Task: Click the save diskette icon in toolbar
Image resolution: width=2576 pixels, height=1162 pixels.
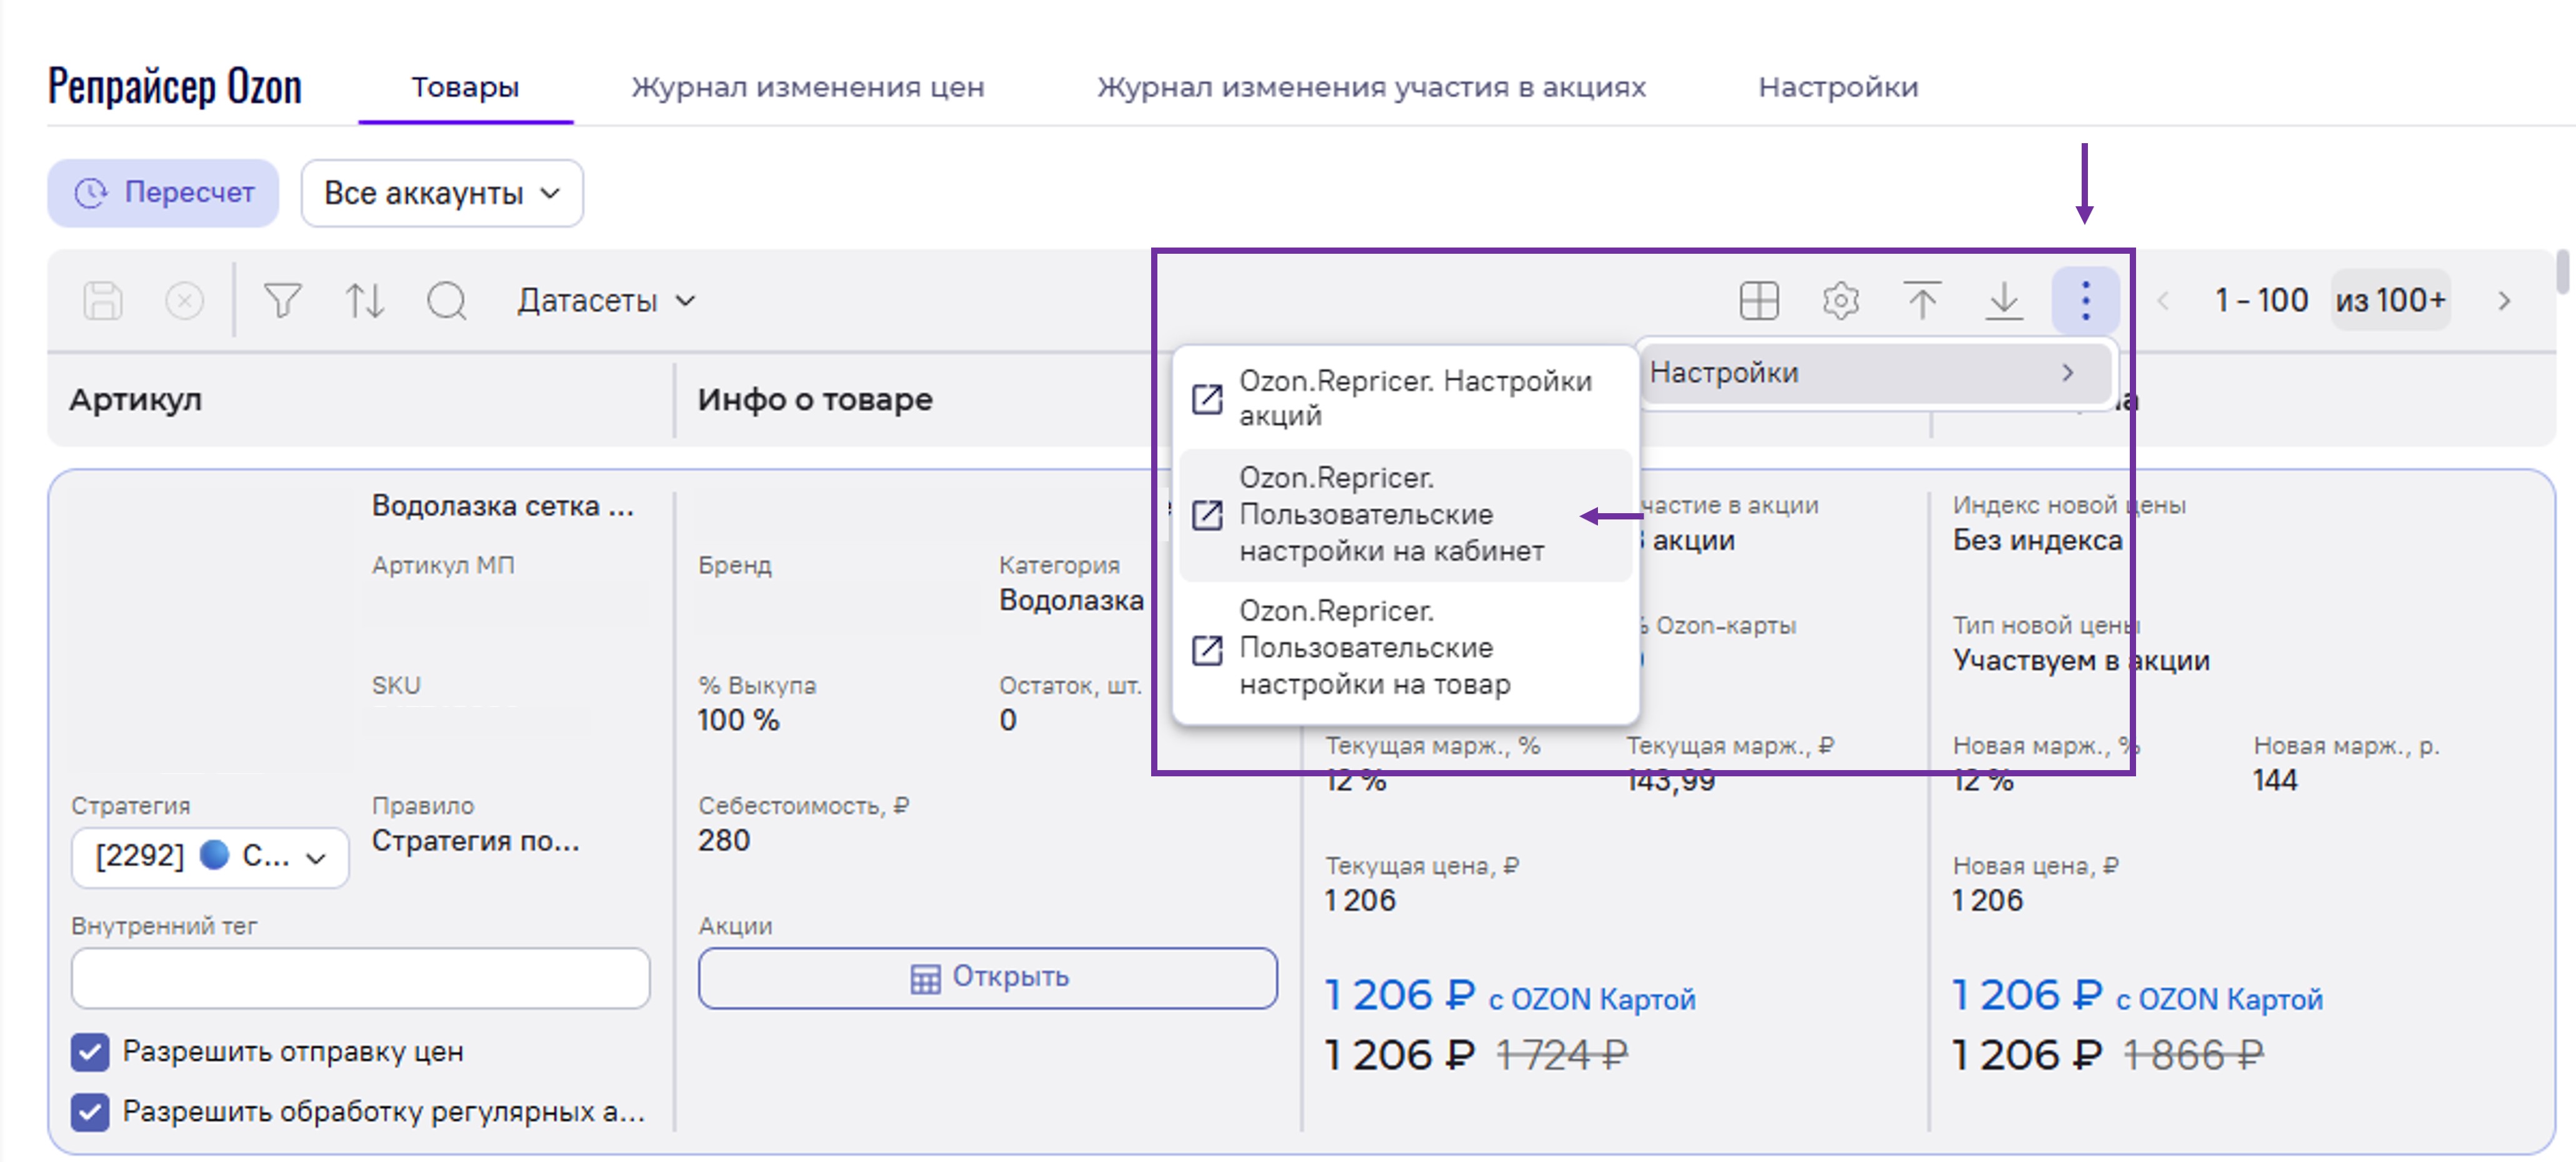Action: (x=102, y=300)
